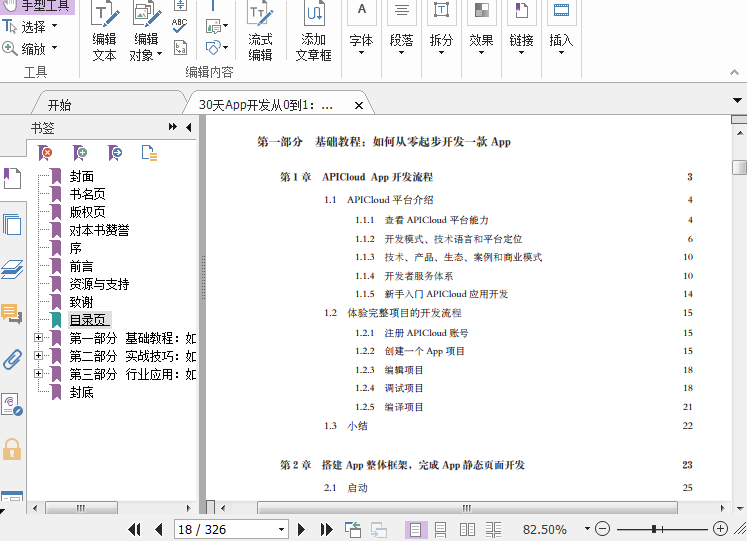
Task: Go to the last page
Action: tap(326, 530)
